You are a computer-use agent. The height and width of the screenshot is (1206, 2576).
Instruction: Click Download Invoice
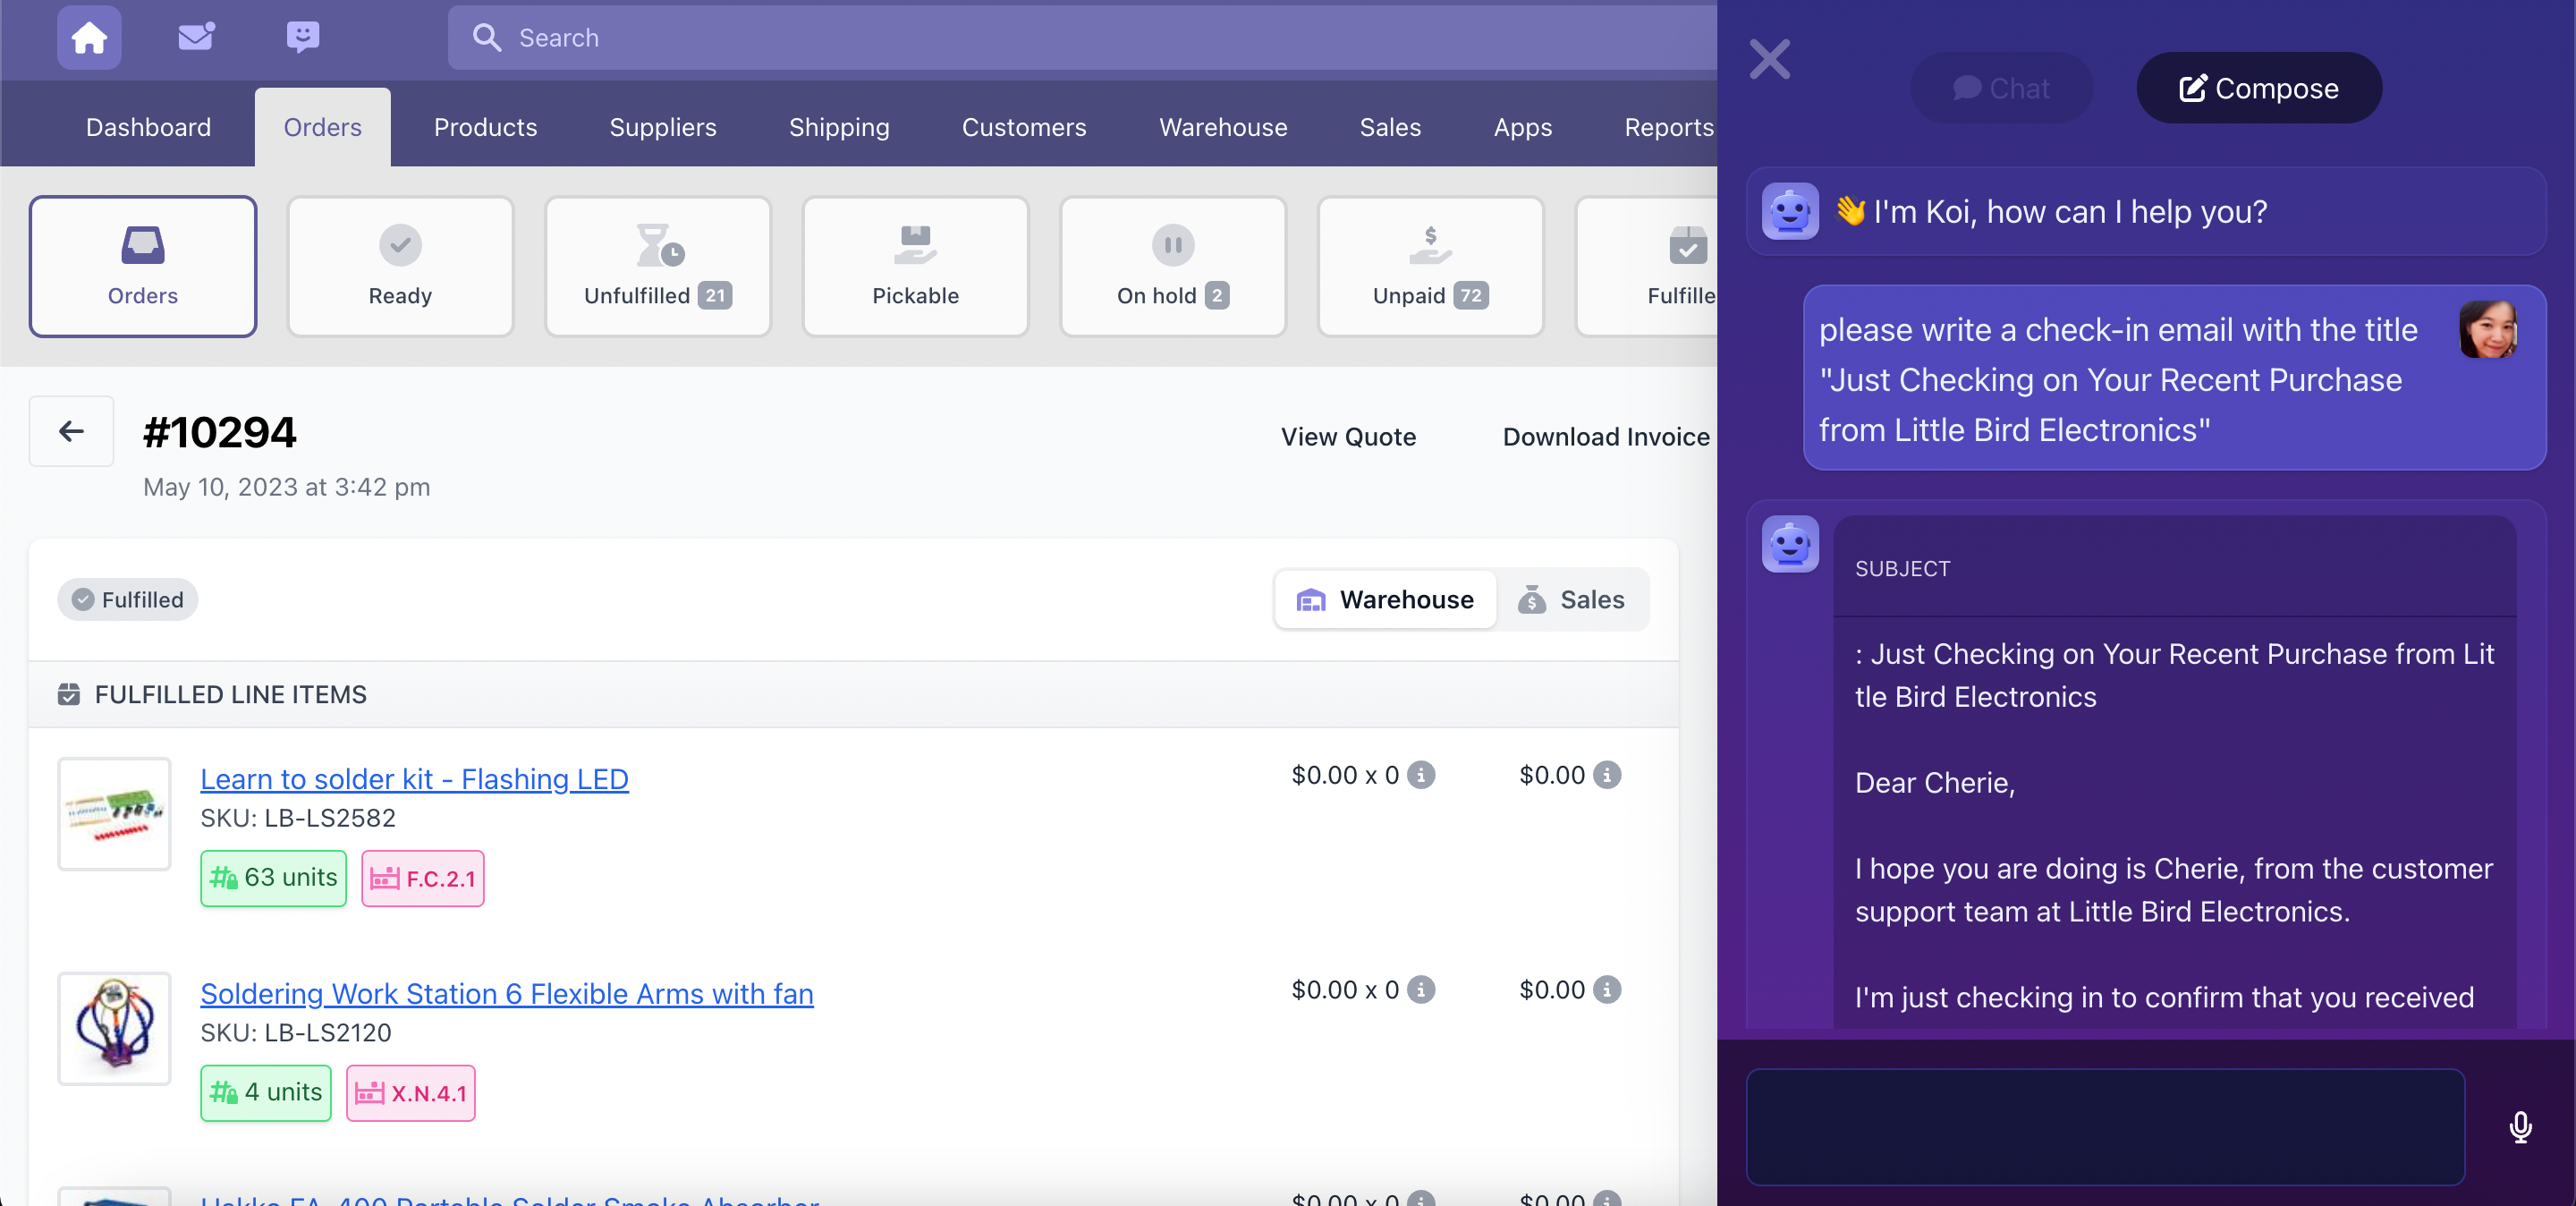(x=1605, y=437)
